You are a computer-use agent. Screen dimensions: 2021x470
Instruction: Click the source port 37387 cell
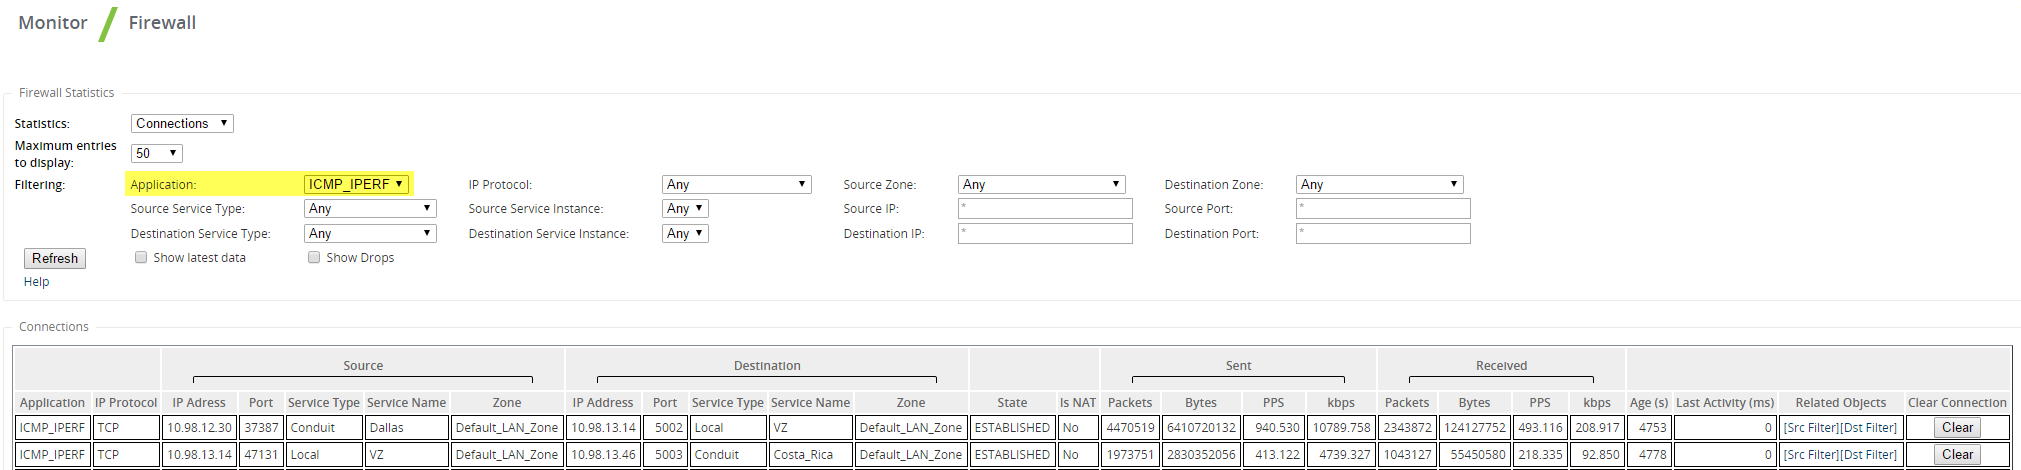tap(261, 428)
